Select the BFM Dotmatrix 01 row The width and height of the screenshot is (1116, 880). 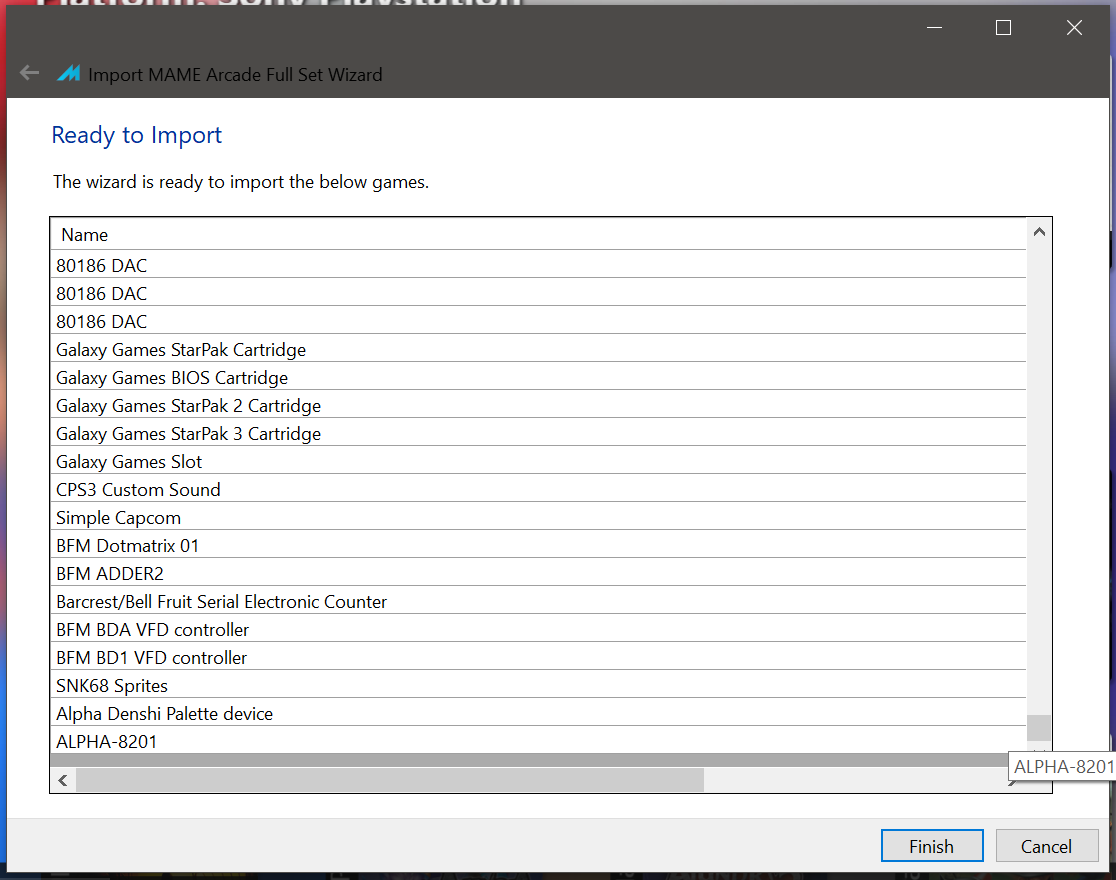pos(539,545)
